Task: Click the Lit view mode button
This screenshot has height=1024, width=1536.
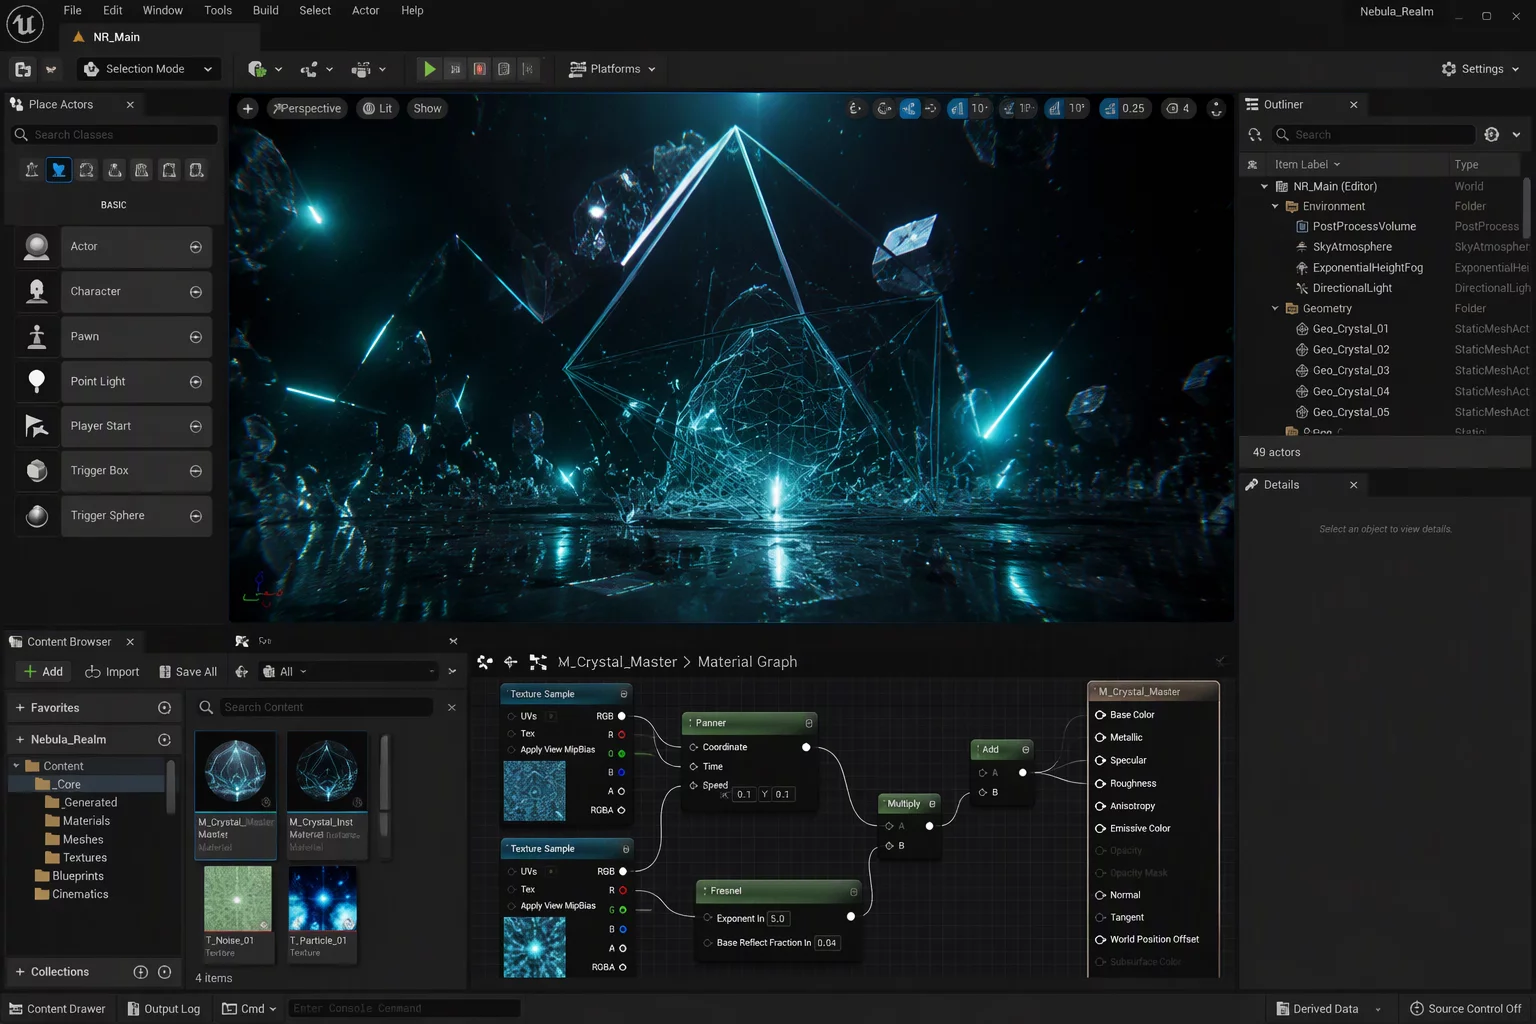Action: (377, 108)
